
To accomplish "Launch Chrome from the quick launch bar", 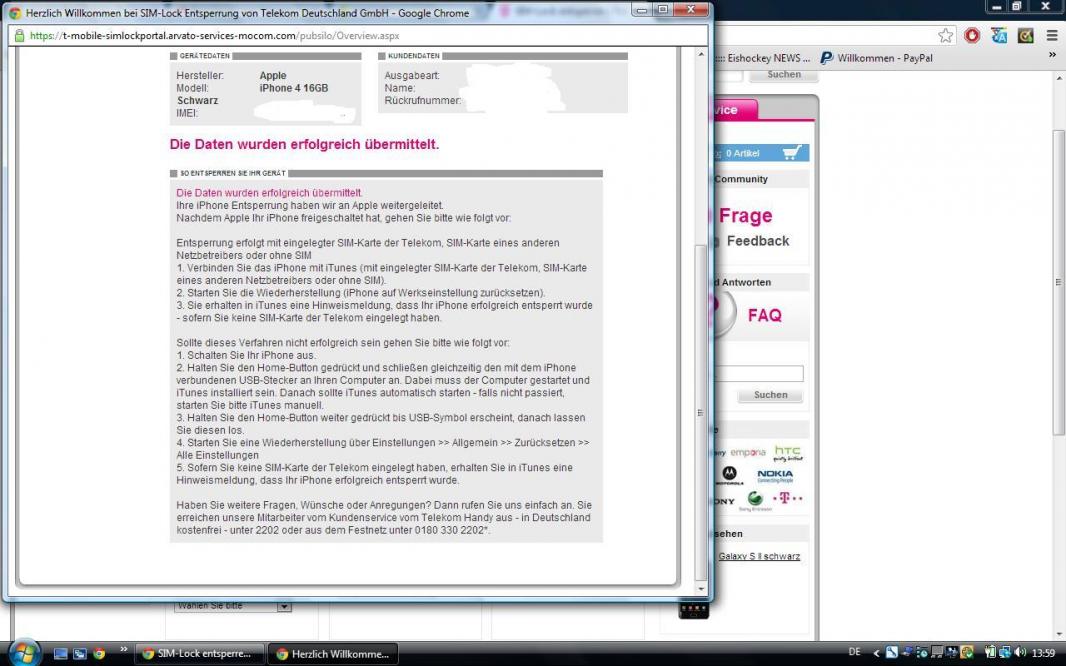I will pyautogui.click(x=99, y=654).
